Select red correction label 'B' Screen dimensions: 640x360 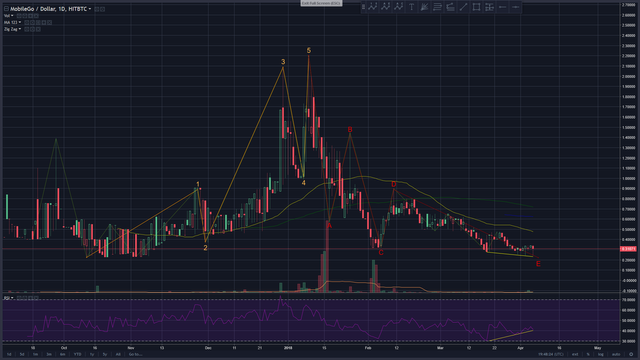click(x=350, y=130)
